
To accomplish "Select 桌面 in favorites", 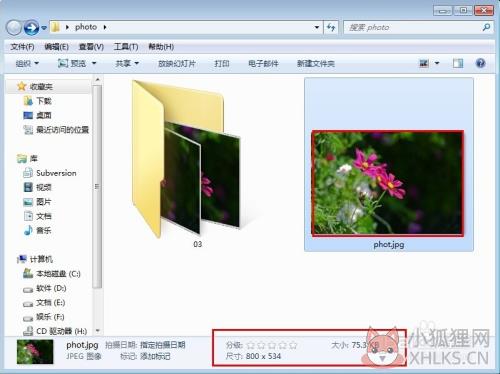I will (44, 115).
